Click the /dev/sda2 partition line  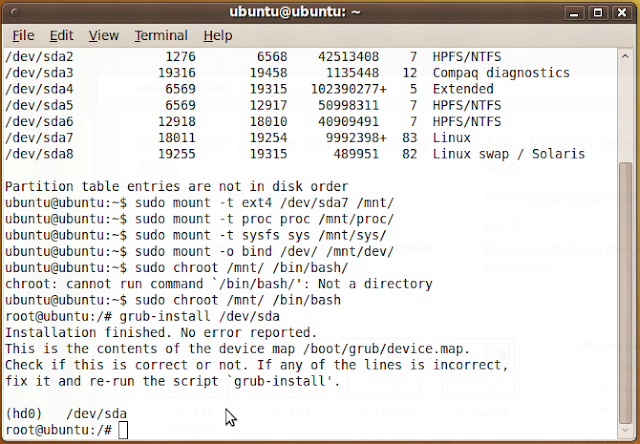(253, 56)
